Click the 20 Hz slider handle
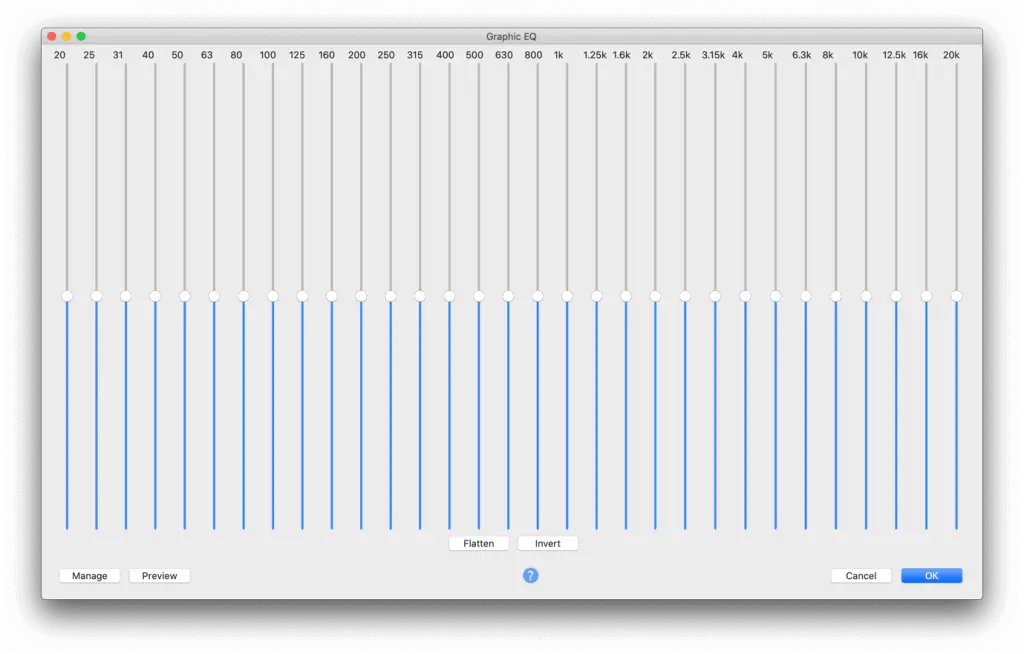 (x=67, y=297)
